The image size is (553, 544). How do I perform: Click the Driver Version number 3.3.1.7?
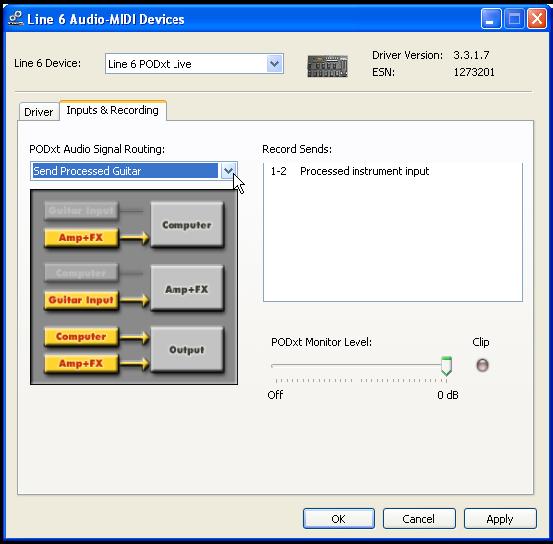[471, 55]
